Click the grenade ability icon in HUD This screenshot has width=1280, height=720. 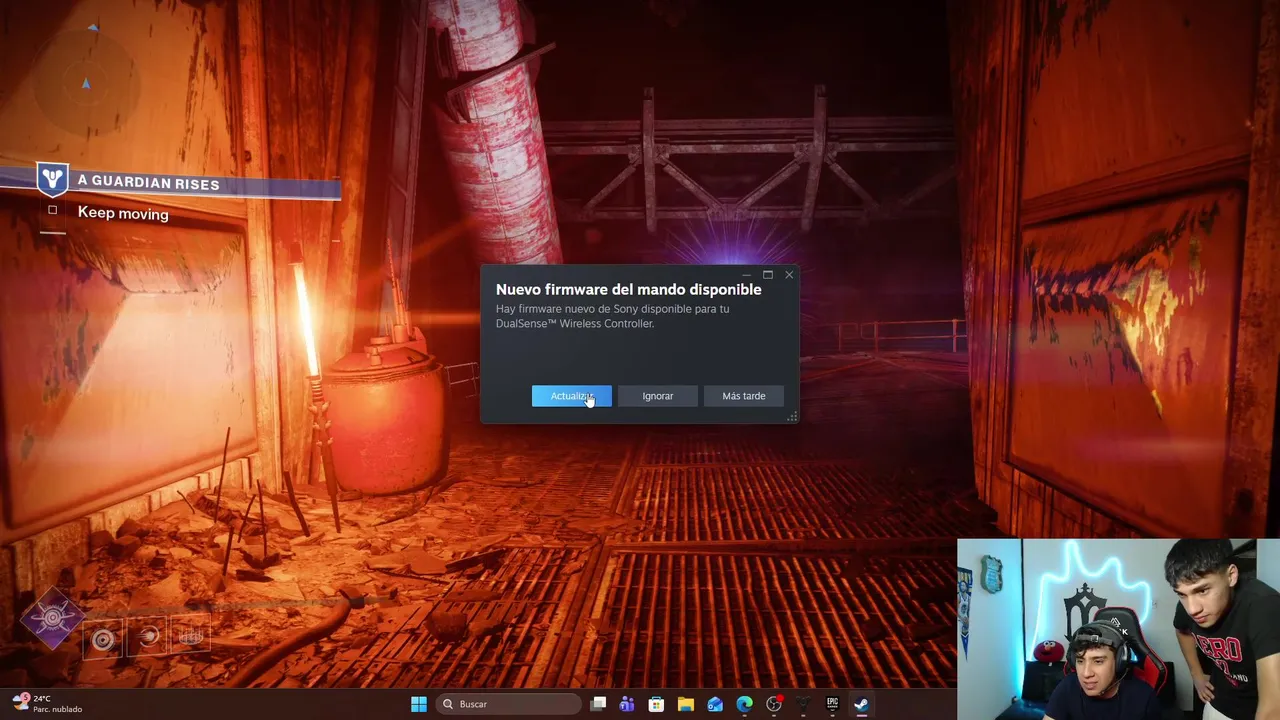(103, 640)
